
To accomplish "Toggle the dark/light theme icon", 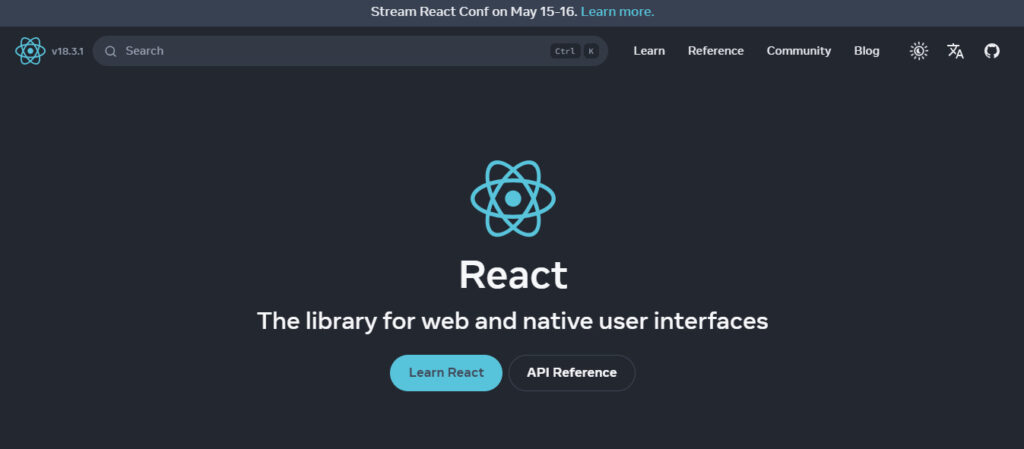I will coord(919,51).
